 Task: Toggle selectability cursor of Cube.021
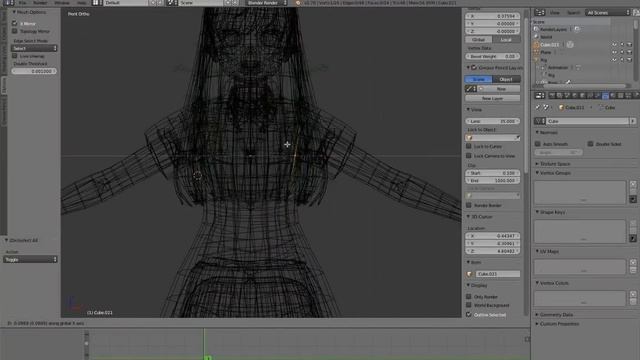(x=622, y=44)
